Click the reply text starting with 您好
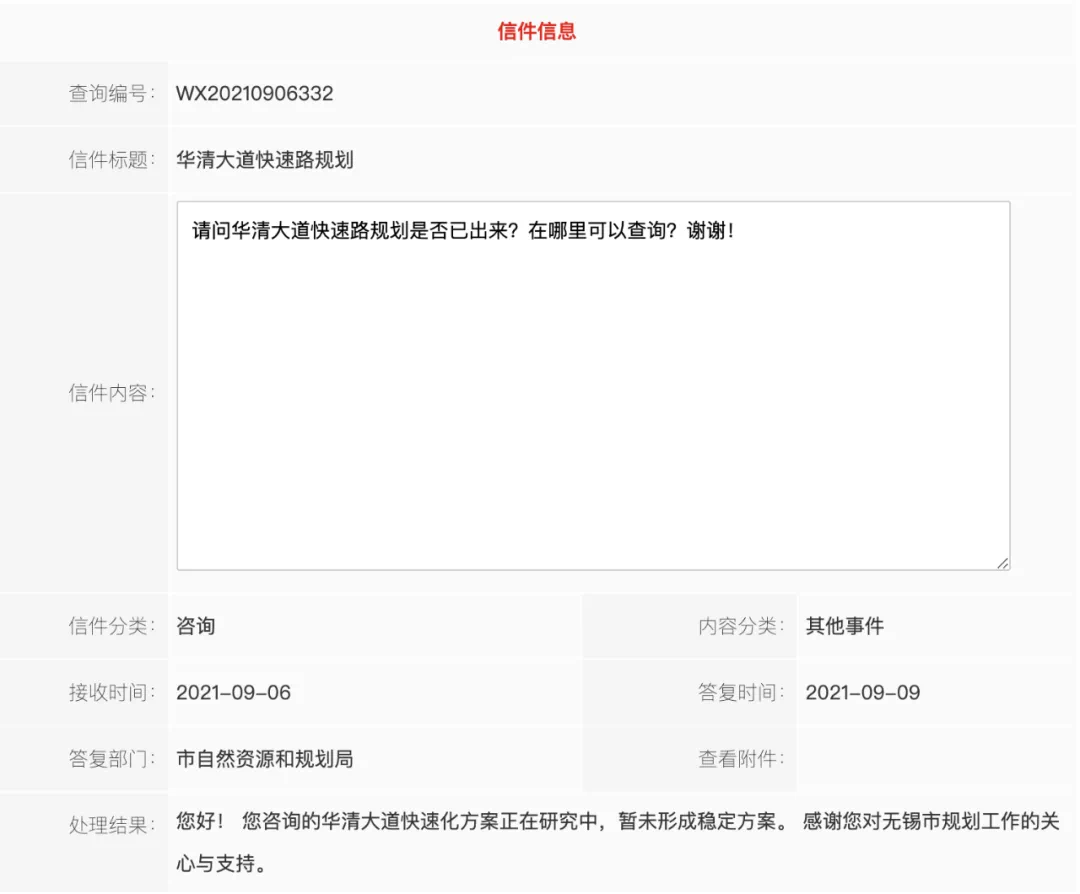Screen dimensions: 1080x894 click(617, 823)
